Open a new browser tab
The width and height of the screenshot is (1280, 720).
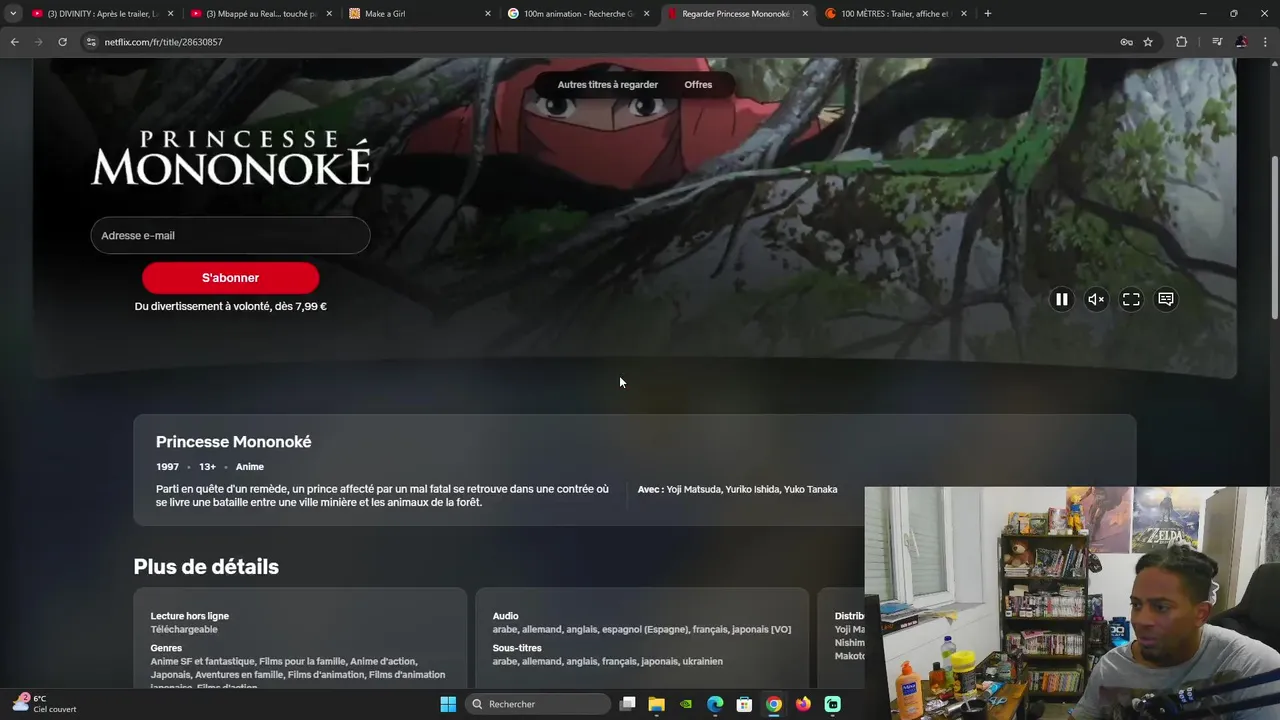[988, 14]
